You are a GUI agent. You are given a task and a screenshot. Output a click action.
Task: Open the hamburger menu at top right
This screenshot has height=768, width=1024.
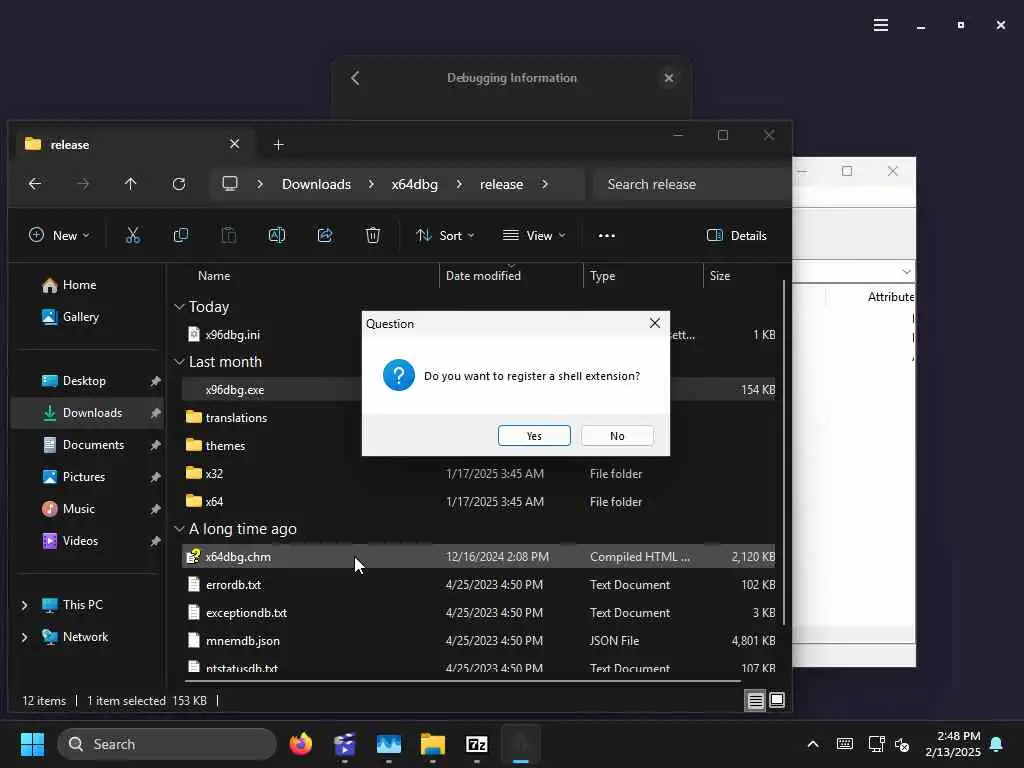click(880, 25)
